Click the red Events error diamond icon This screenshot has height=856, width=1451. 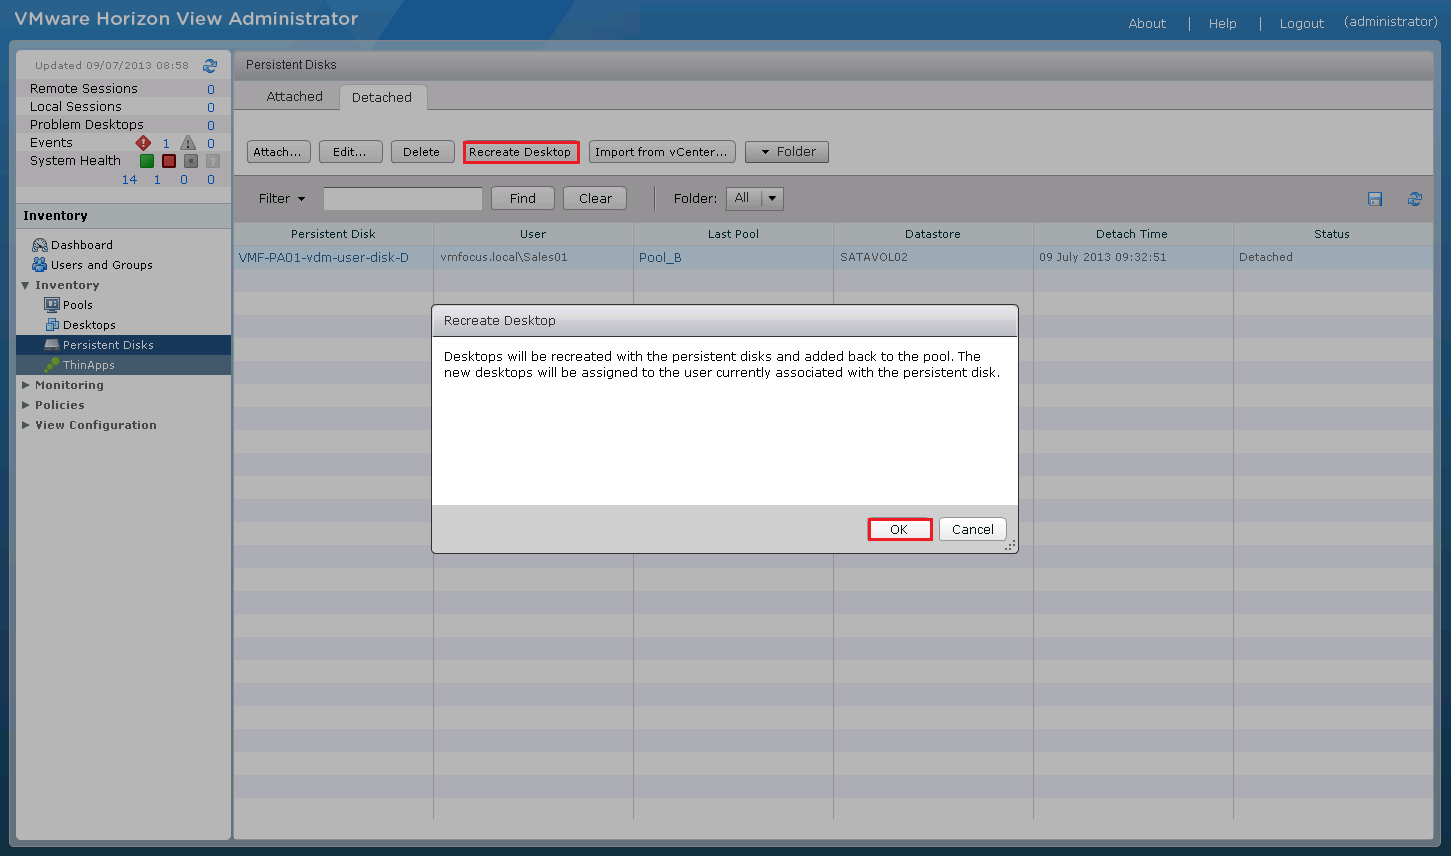pyautogui.click(x=143, y=143)
